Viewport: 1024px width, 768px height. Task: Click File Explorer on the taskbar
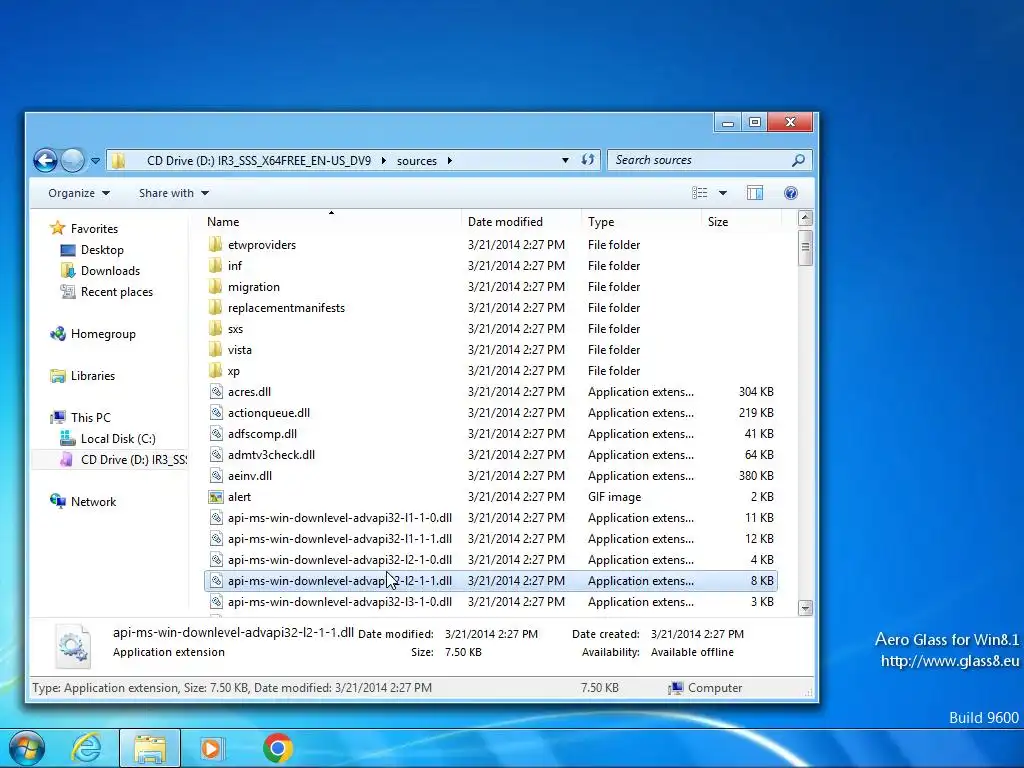[x=150, y=748]
